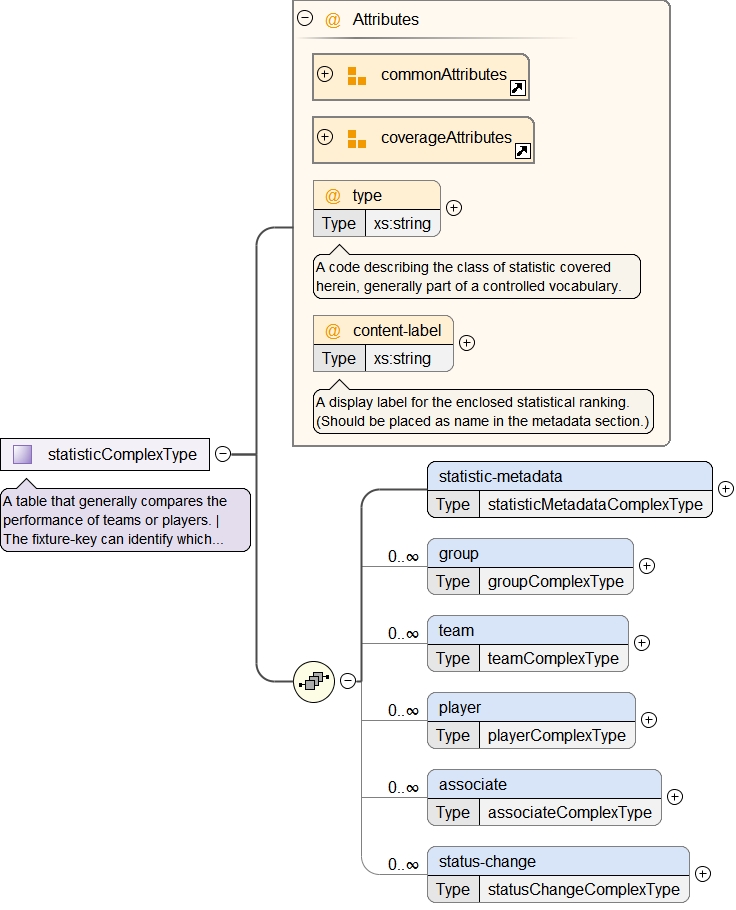Expand the status-change element
Image resolution: width=736 pixels, height=910 pixels.
pyautogui.click(x=702, y=874)
